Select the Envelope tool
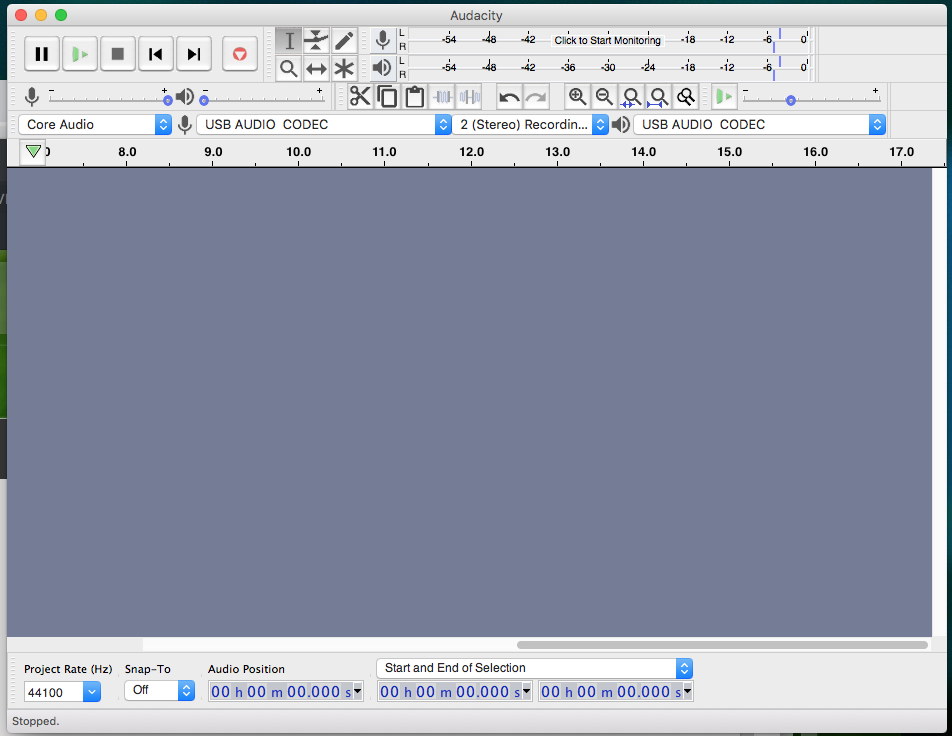952x736 pixels. click(316, 41)
